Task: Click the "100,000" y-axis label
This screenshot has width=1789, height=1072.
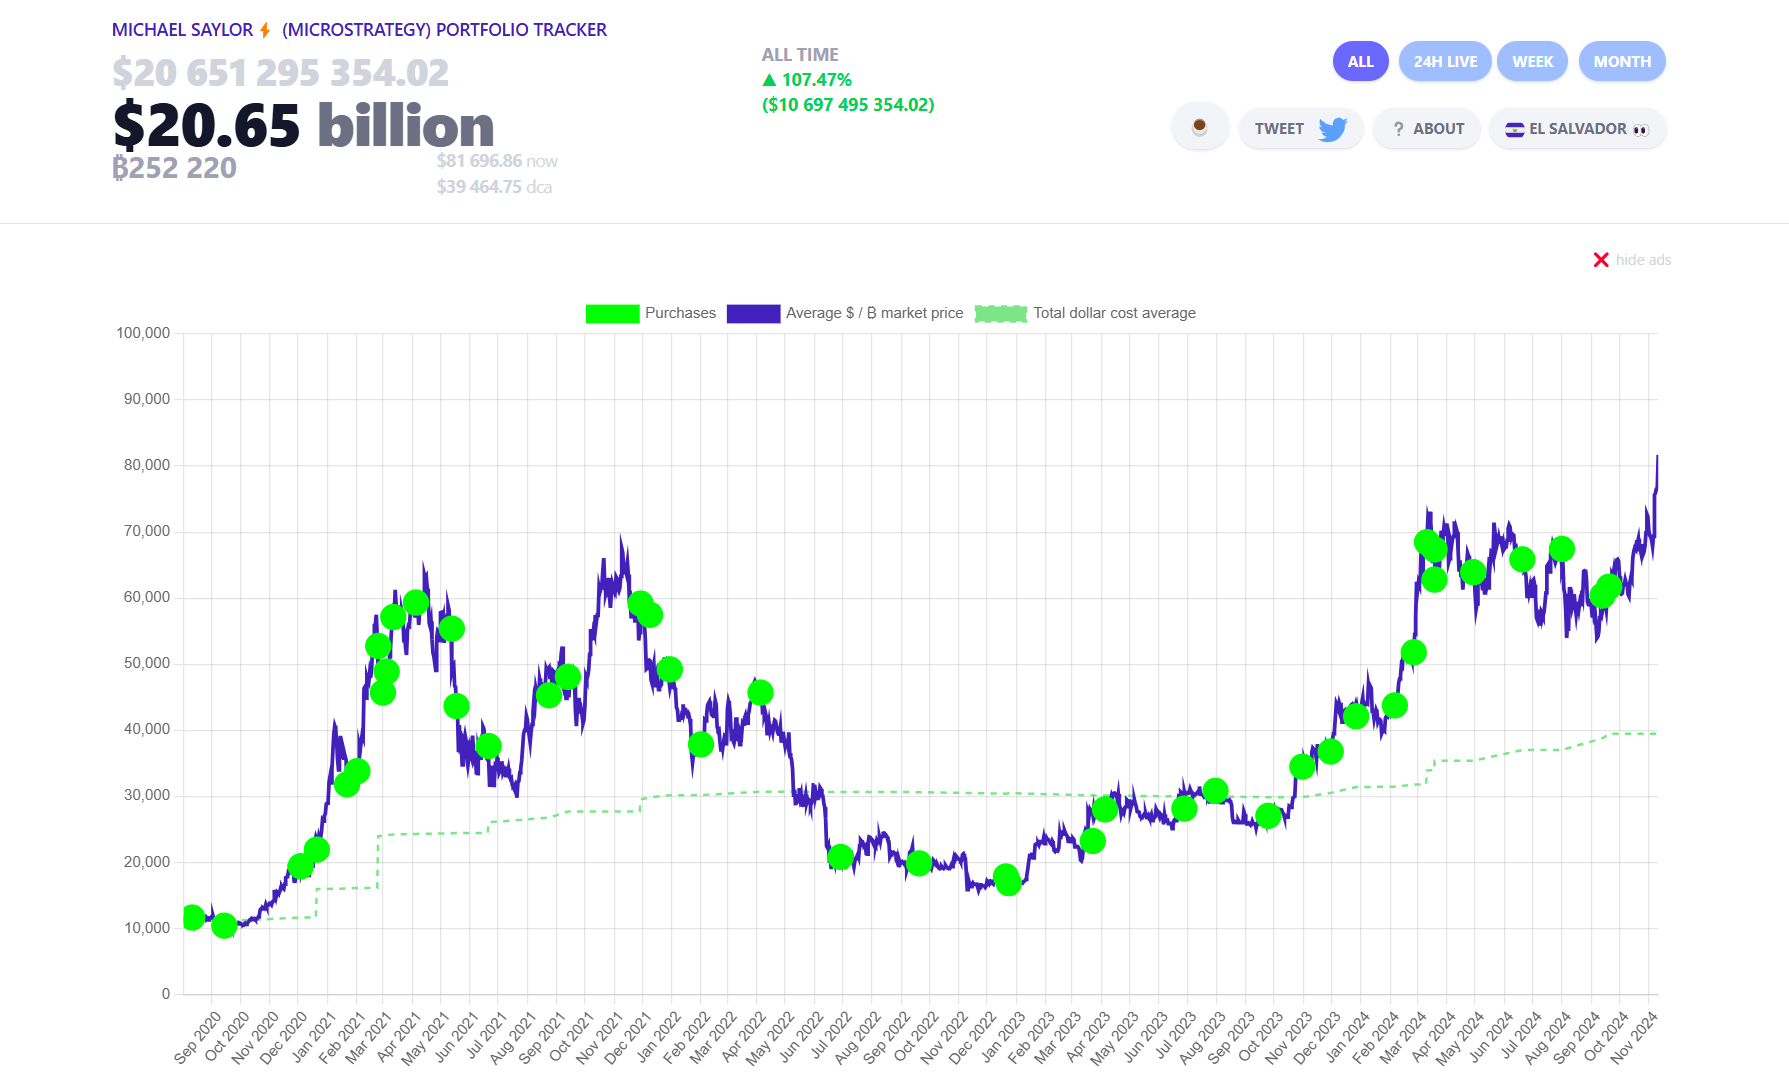Action: (143, 333)
